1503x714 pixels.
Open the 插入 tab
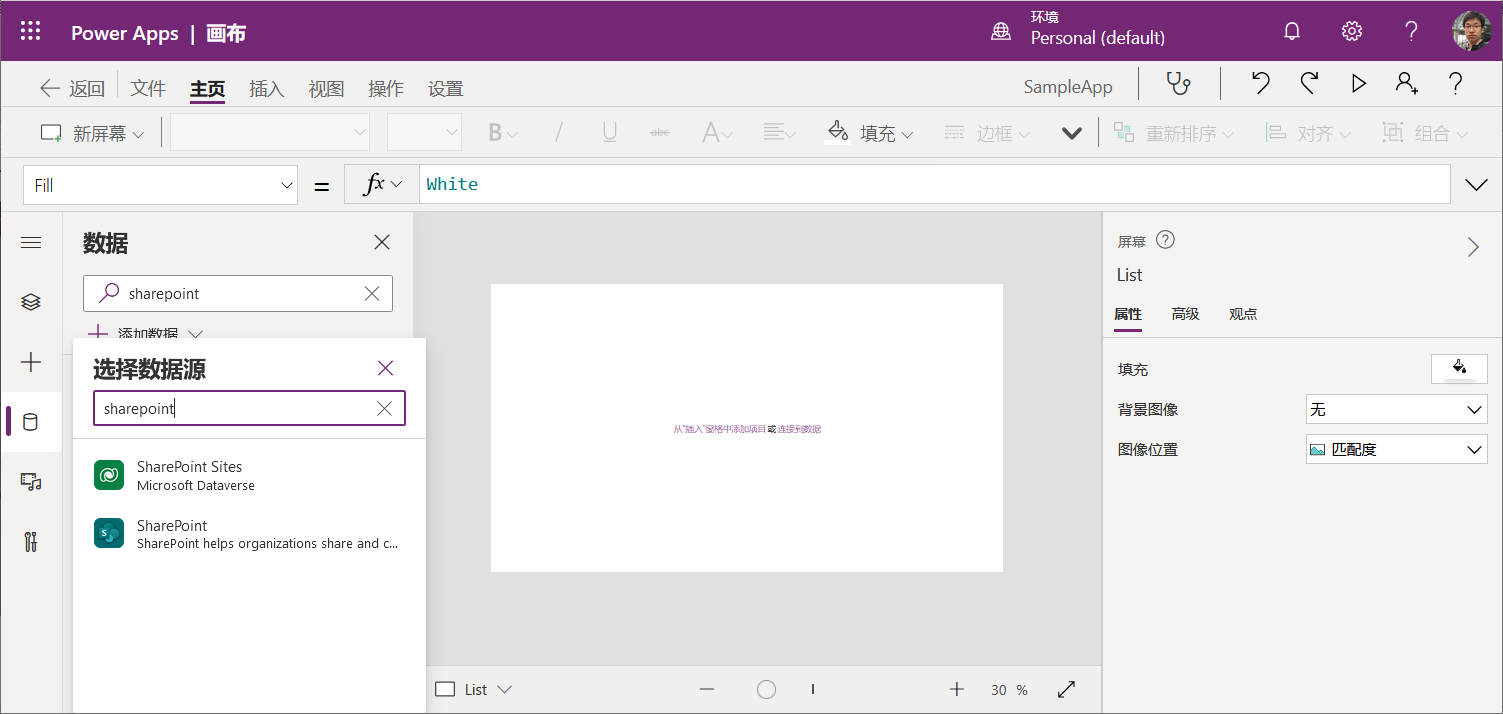267,89
